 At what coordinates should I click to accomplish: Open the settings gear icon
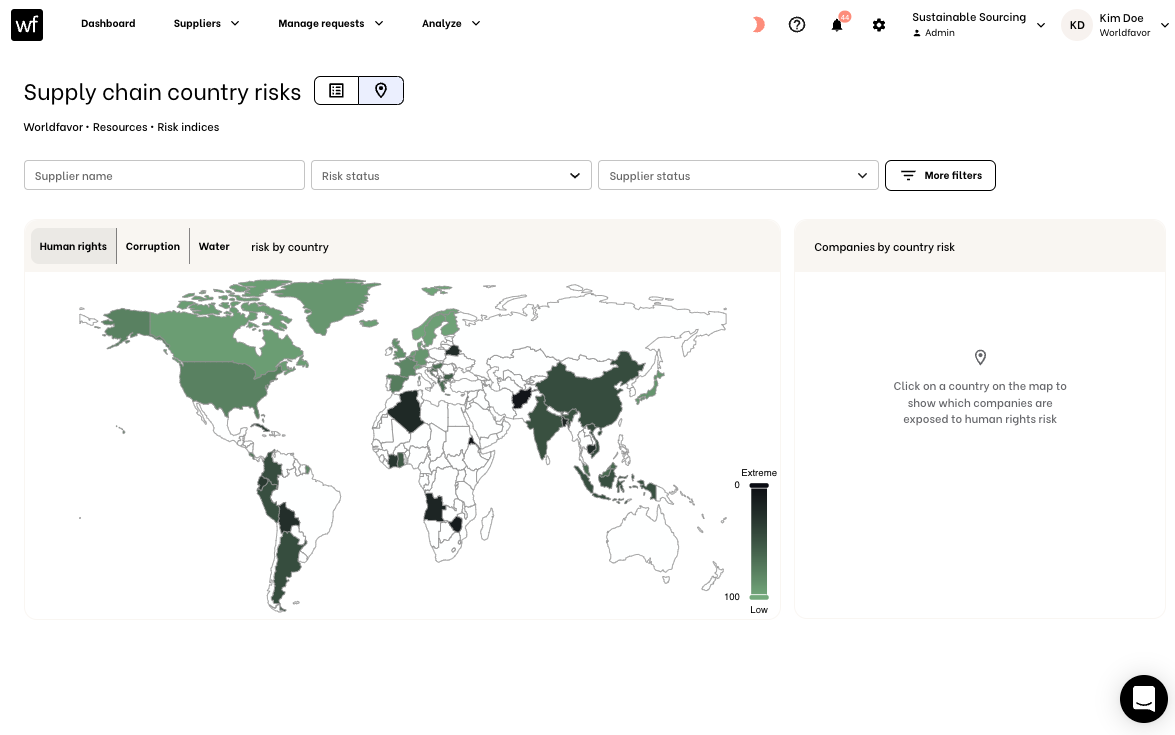pyautogui.click(x=879, y=25)
